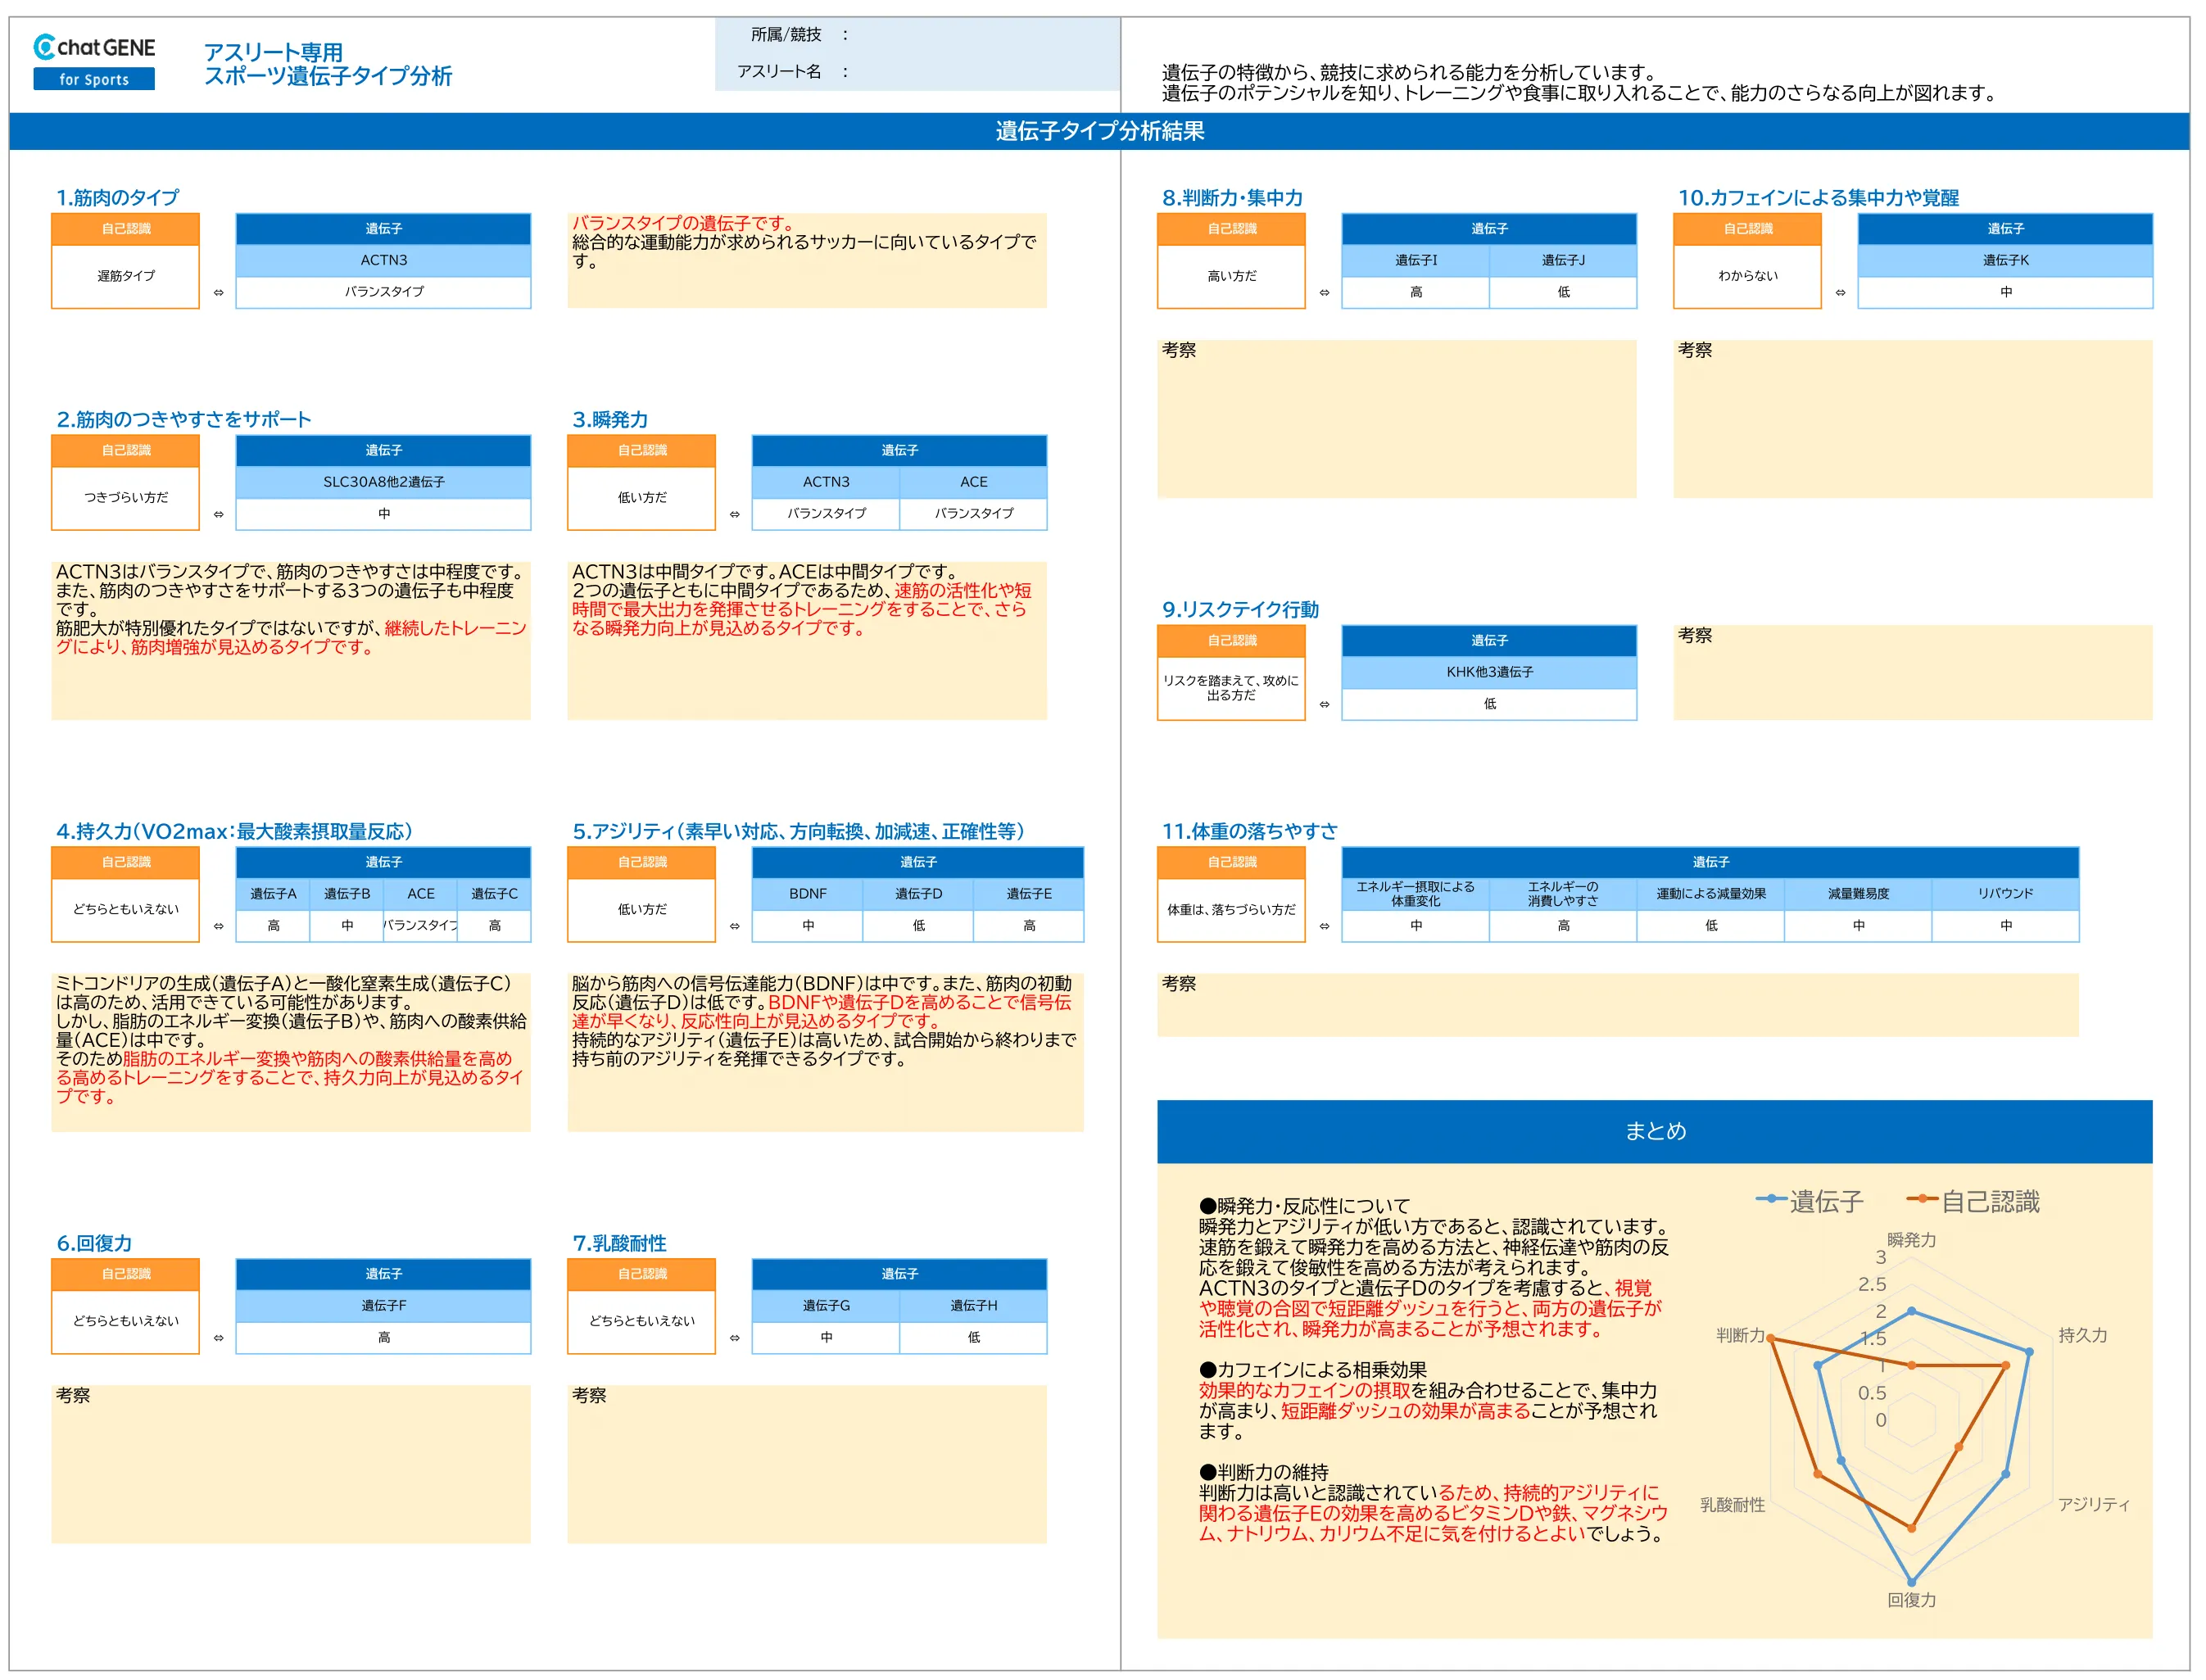Click the 11.体重の落ちやすさ section heading
This screenshot has height=1680, width=2206.
1248,831
